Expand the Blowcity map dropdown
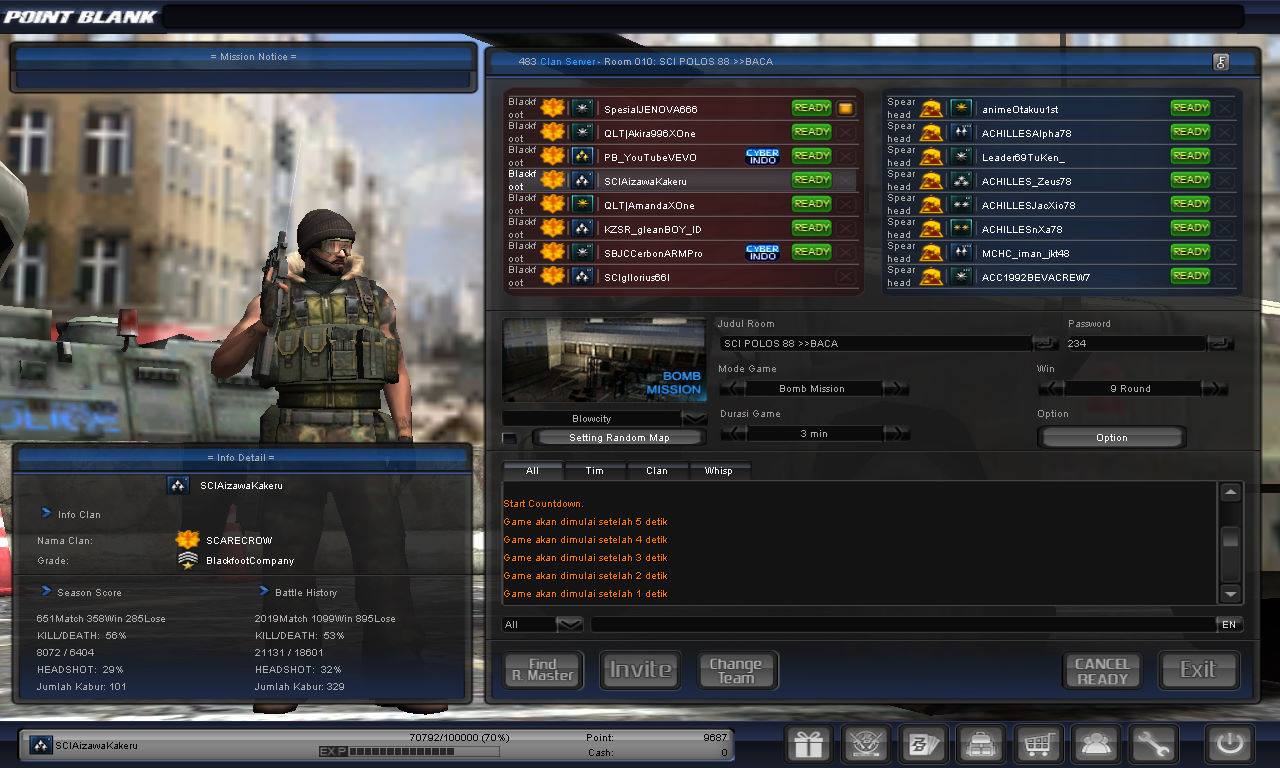Image resolution: width=1280 pixels, height=768 pixels. click(694, 418)
